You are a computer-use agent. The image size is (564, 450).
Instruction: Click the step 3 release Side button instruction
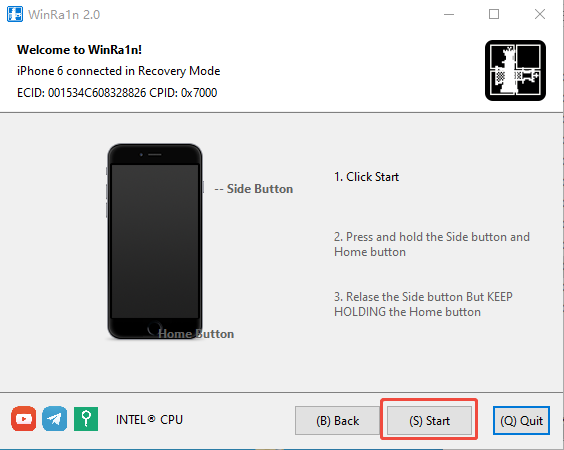pos(423,304)
